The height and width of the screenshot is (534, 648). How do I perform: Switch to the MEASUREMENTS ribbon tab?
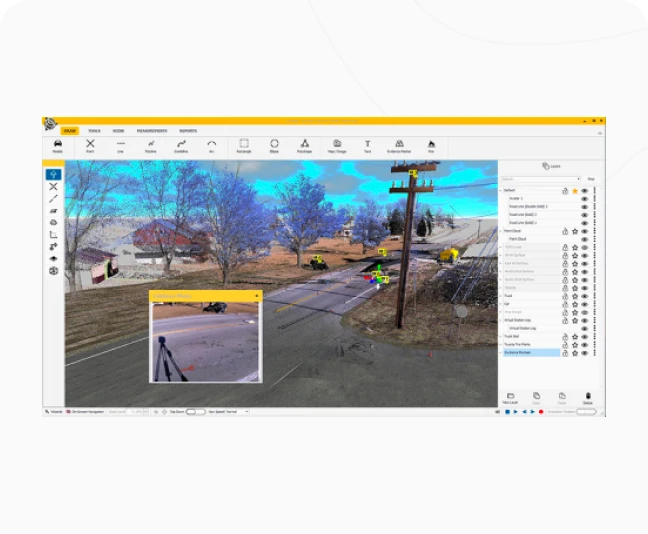pos(152,131)
